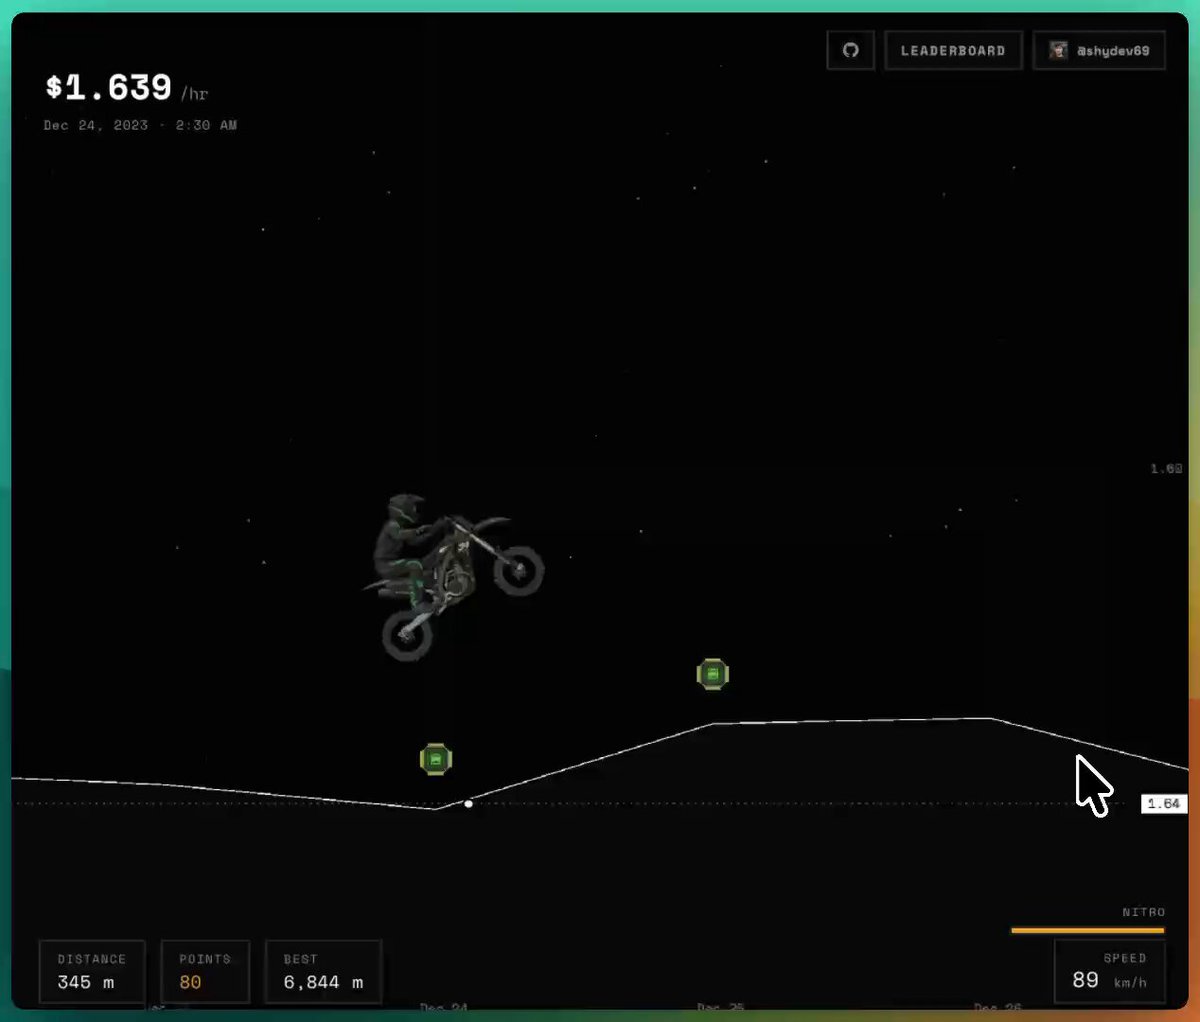The image size is (1200, 1022).
Task: Open the Leaderboard
Action: click(x=953, y=51)
